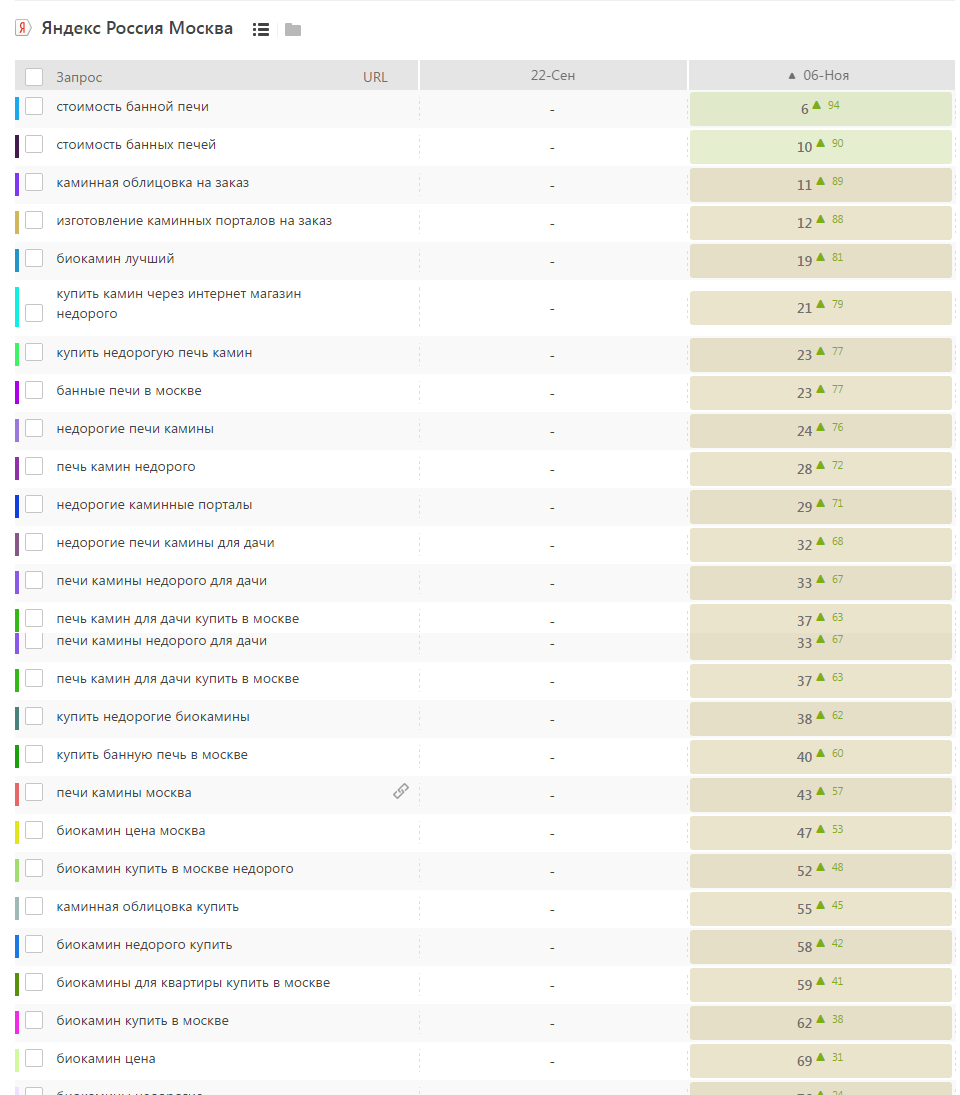Toggle the select-all checkbox in header

(34, 77)
